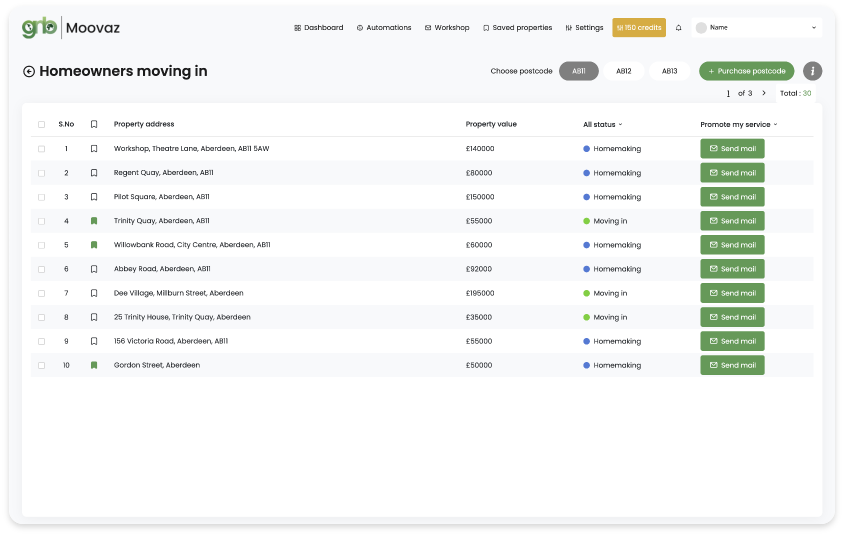Bookmark the Regent Quay property
Screen dimensions: 844x536
point(94,173)
